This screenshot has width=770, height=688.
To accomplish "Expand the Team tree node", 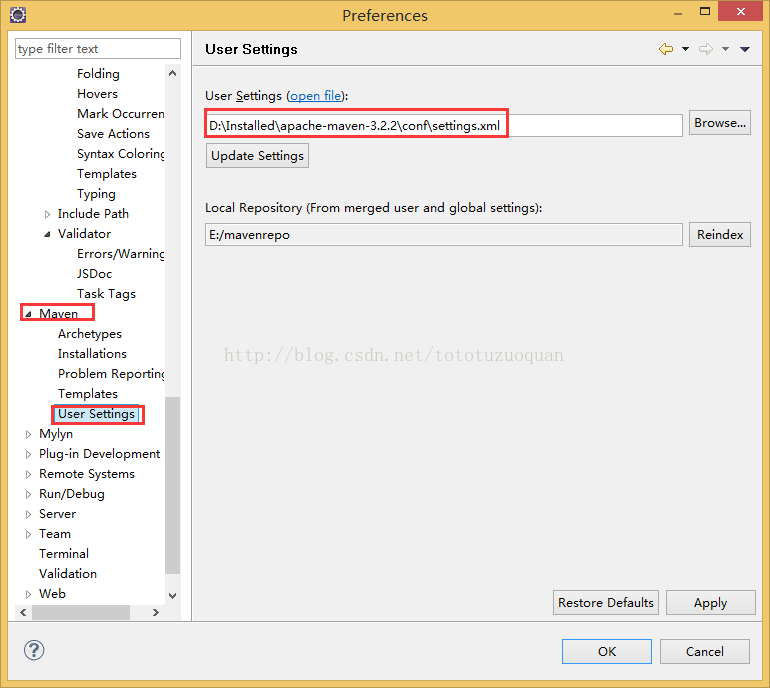I will pyautogui.click(x=28, y=534).
